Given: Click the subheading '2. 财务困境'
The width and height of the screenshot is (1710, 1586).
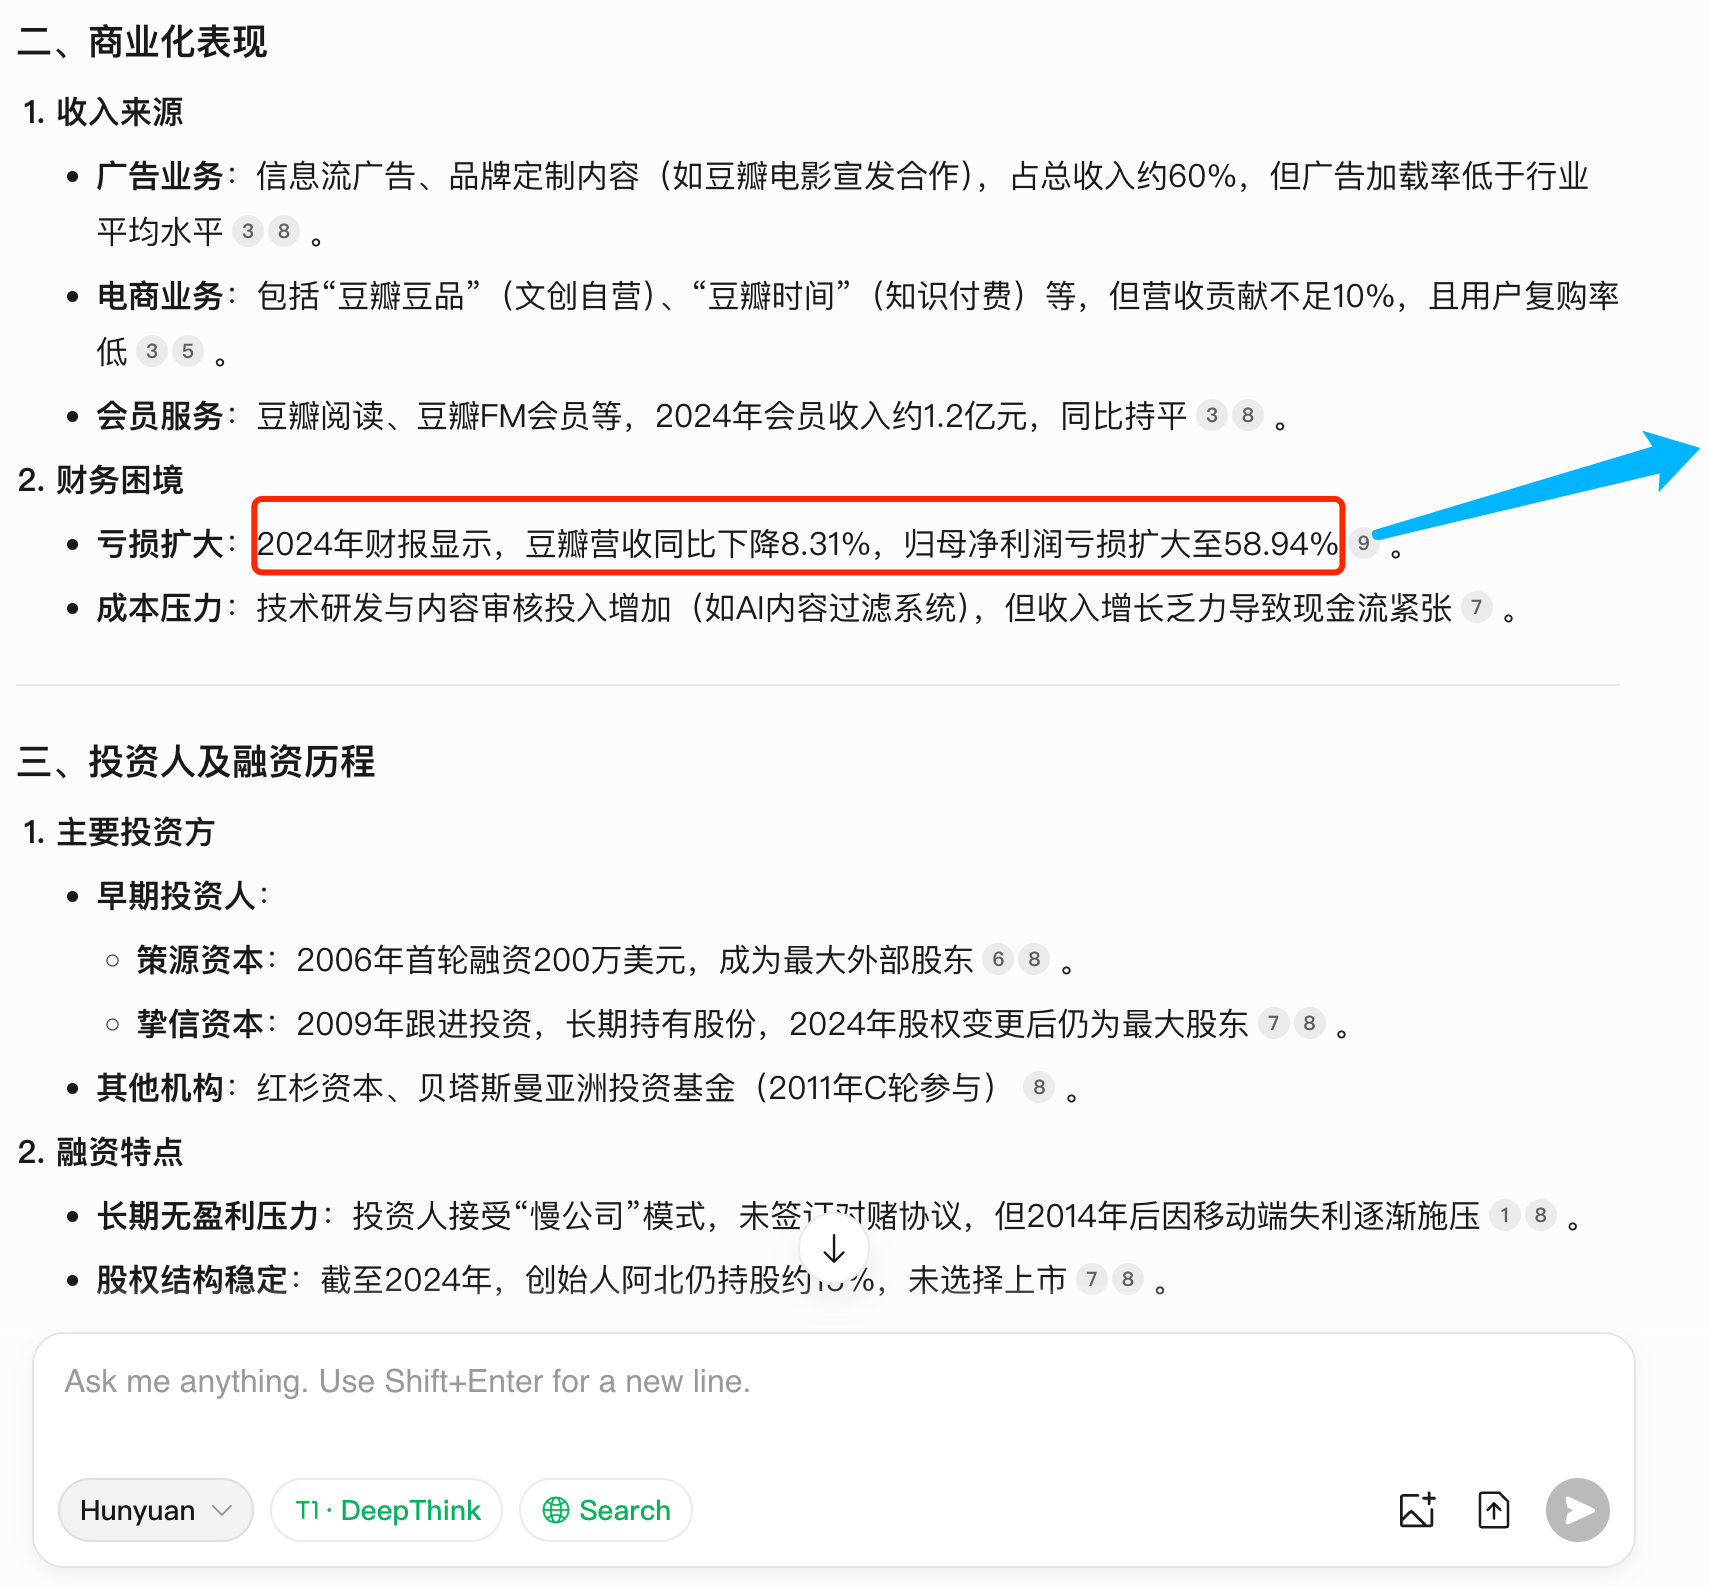Looking at the screenshot, I should click(x=101, y=480).
